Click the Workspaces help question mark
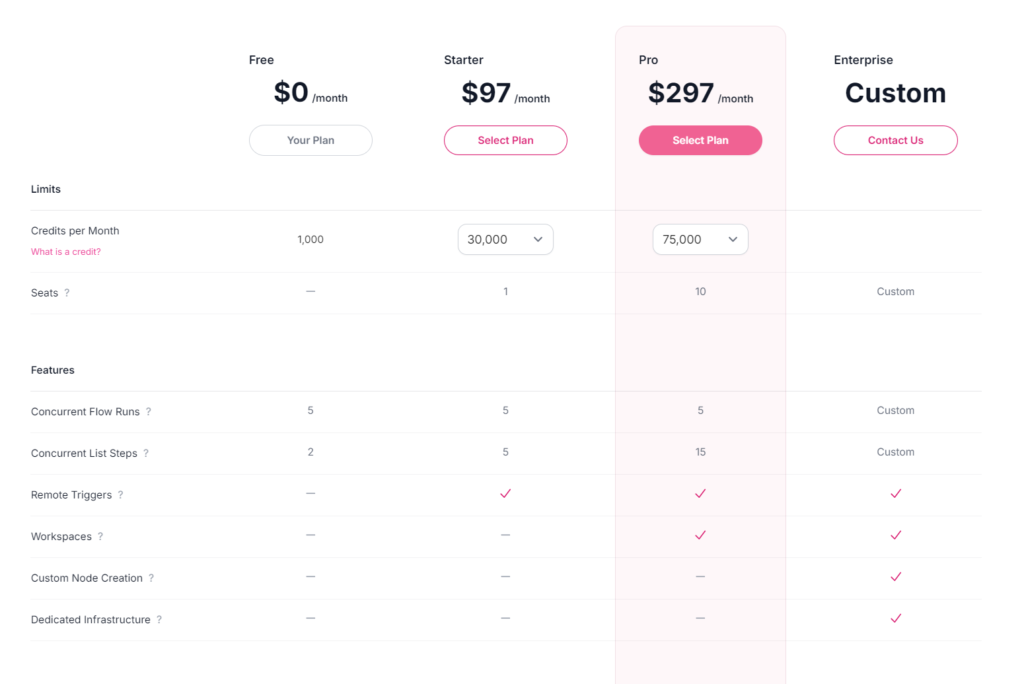This screenshot has height=684, width=1024. (100, 536)
